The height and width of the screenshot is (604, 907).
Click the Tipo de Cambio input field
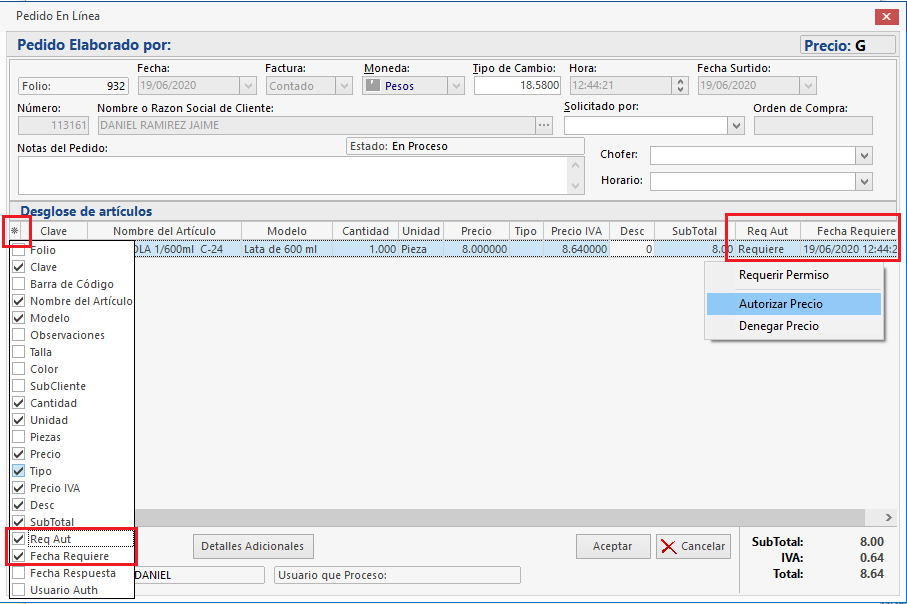tap(517, 86)
